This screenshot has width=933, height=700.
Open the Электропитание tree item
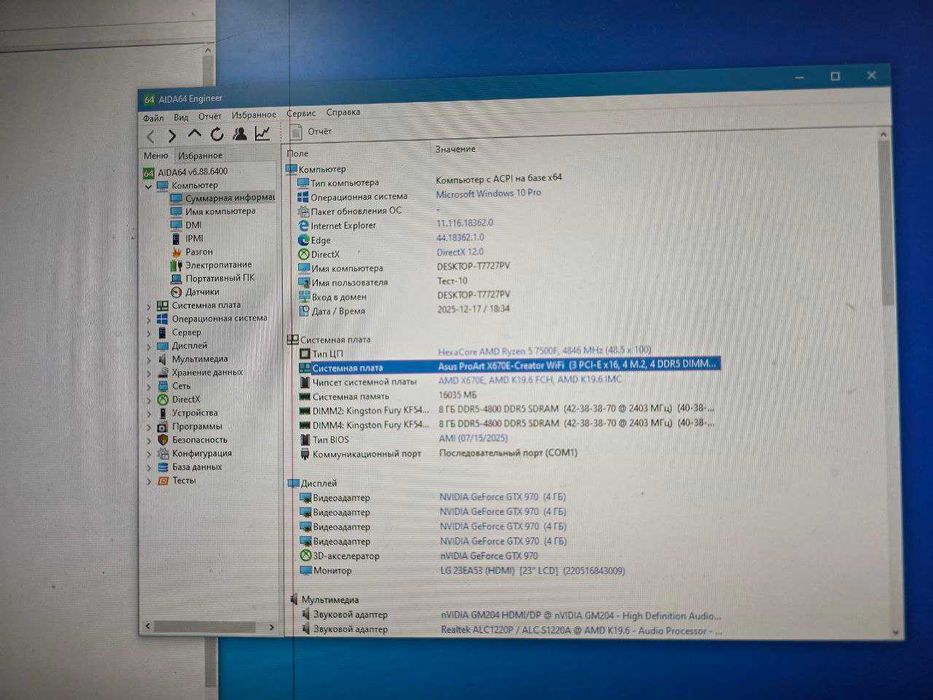pyautogui.click(x=211, y=265)
